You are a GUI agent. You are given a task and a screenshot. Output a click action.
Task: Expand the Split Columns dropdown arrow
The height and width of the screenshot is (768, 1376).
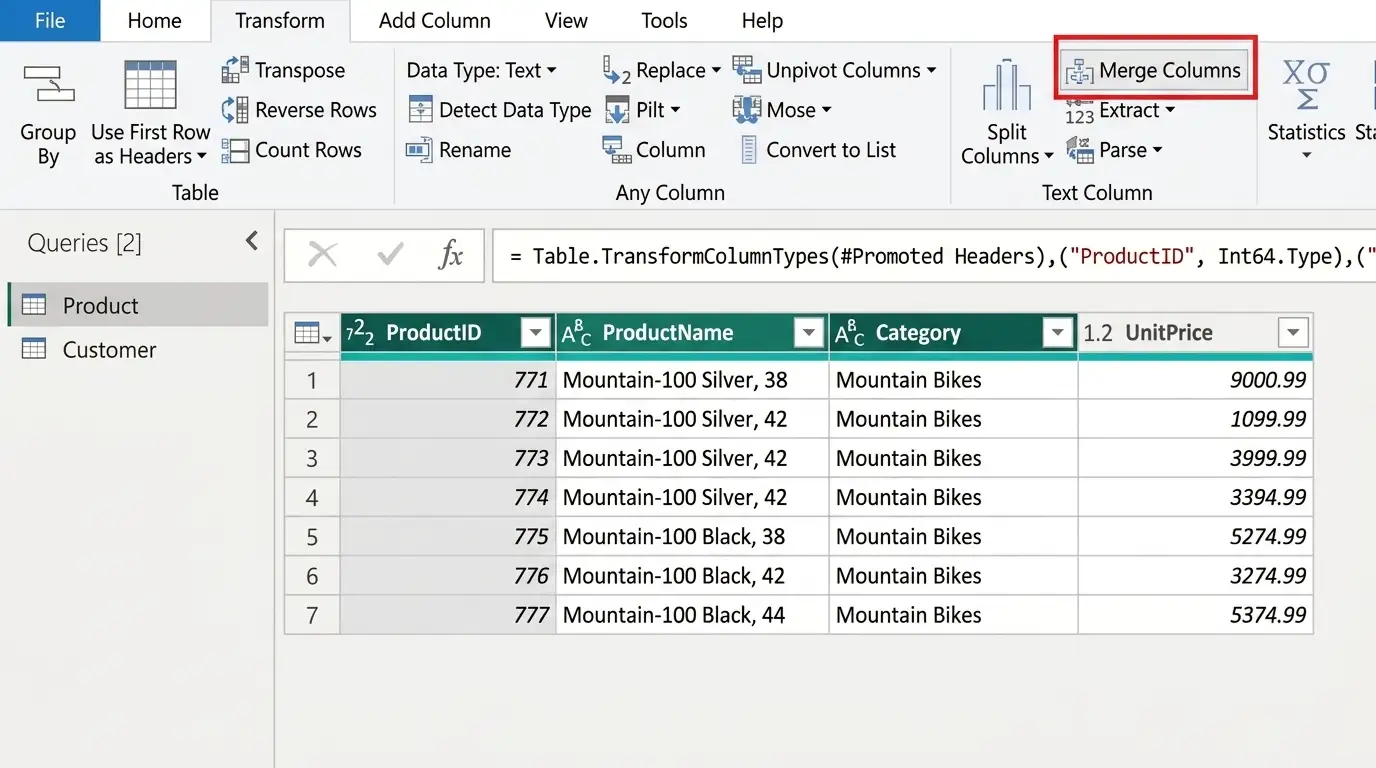(1049, 157)
